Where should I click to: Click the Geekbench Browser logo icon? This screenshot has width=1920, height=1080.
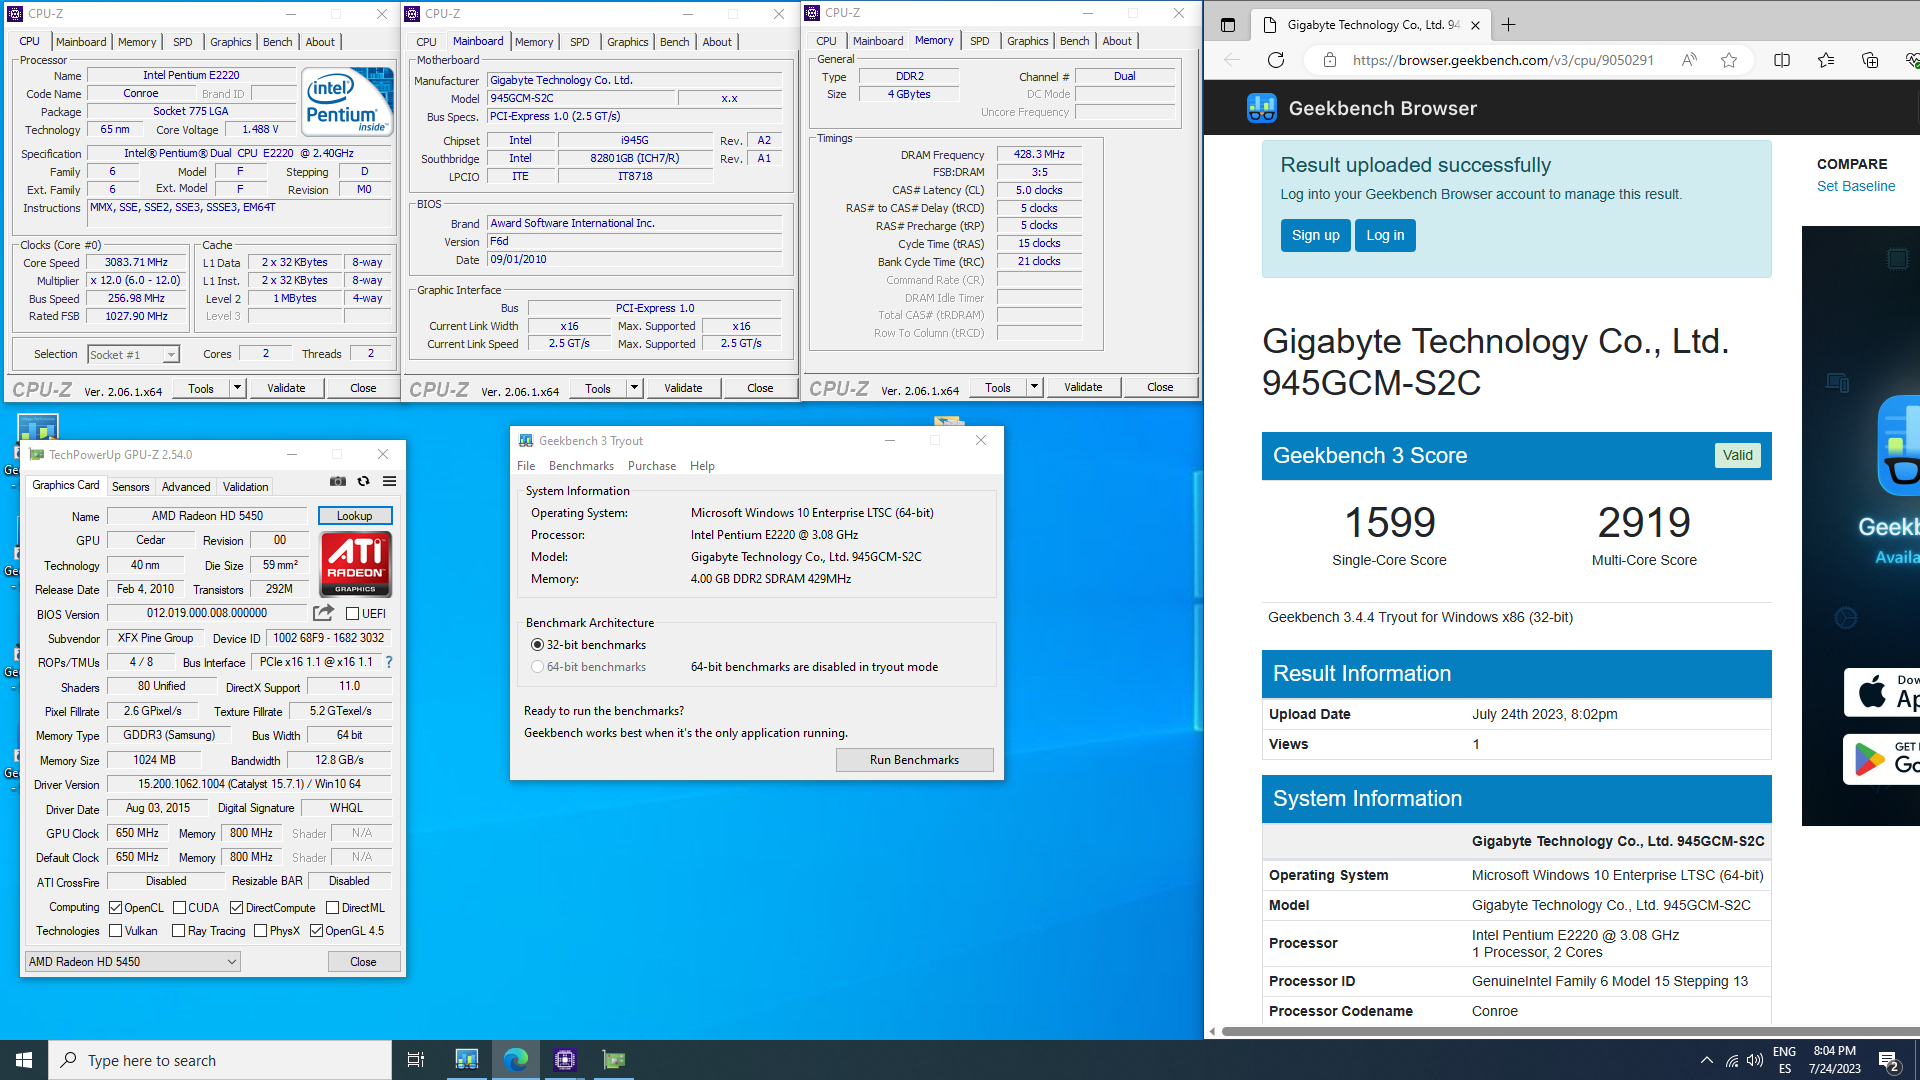click(x=1262, y=108)
